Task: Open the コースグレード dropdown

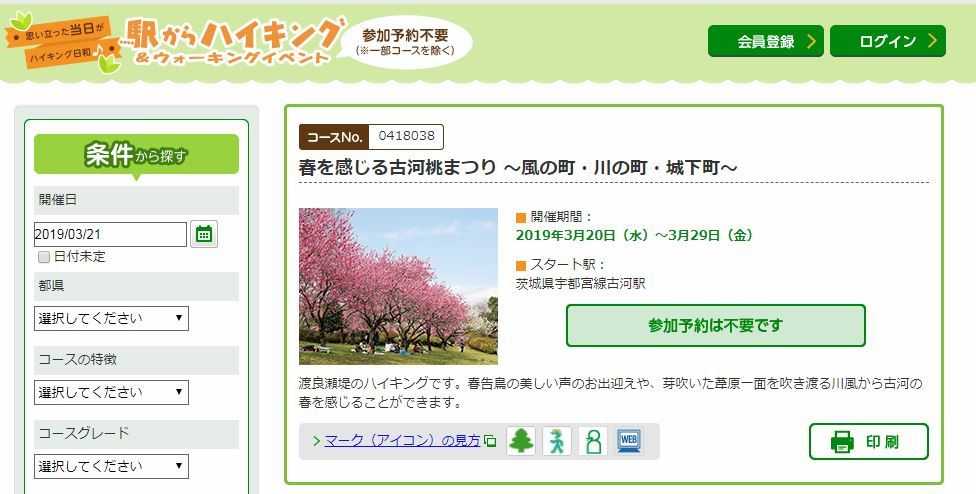Action: pos(111,466)
